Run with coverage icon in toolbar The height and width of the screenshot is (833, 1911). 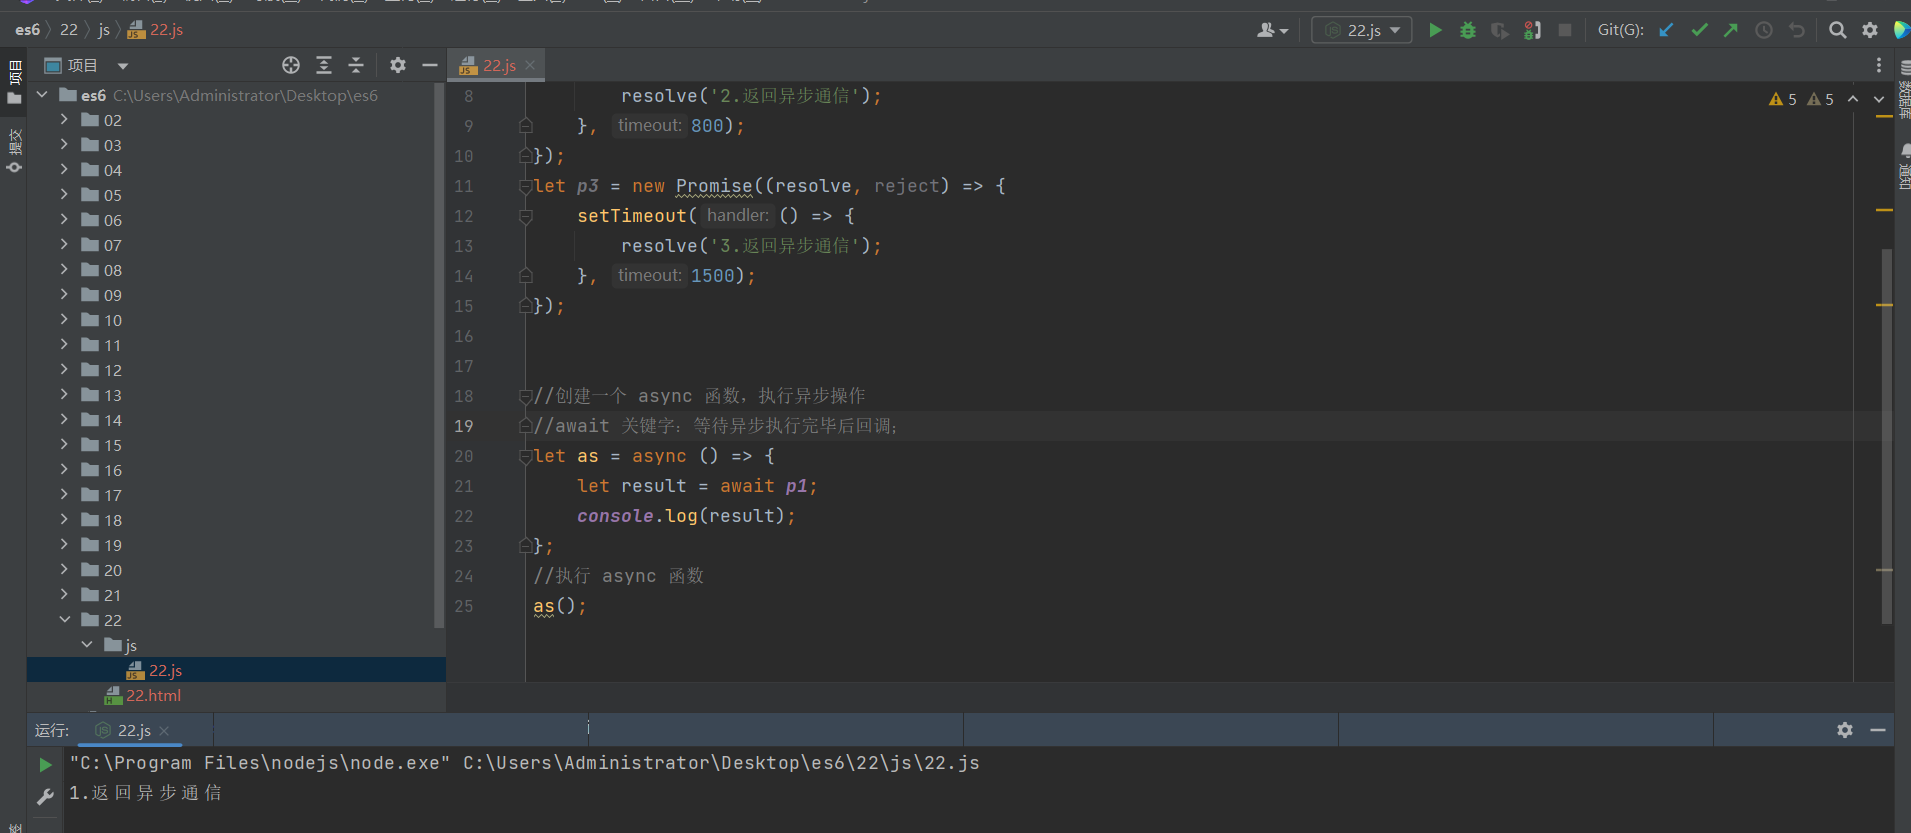(1499, 30)
